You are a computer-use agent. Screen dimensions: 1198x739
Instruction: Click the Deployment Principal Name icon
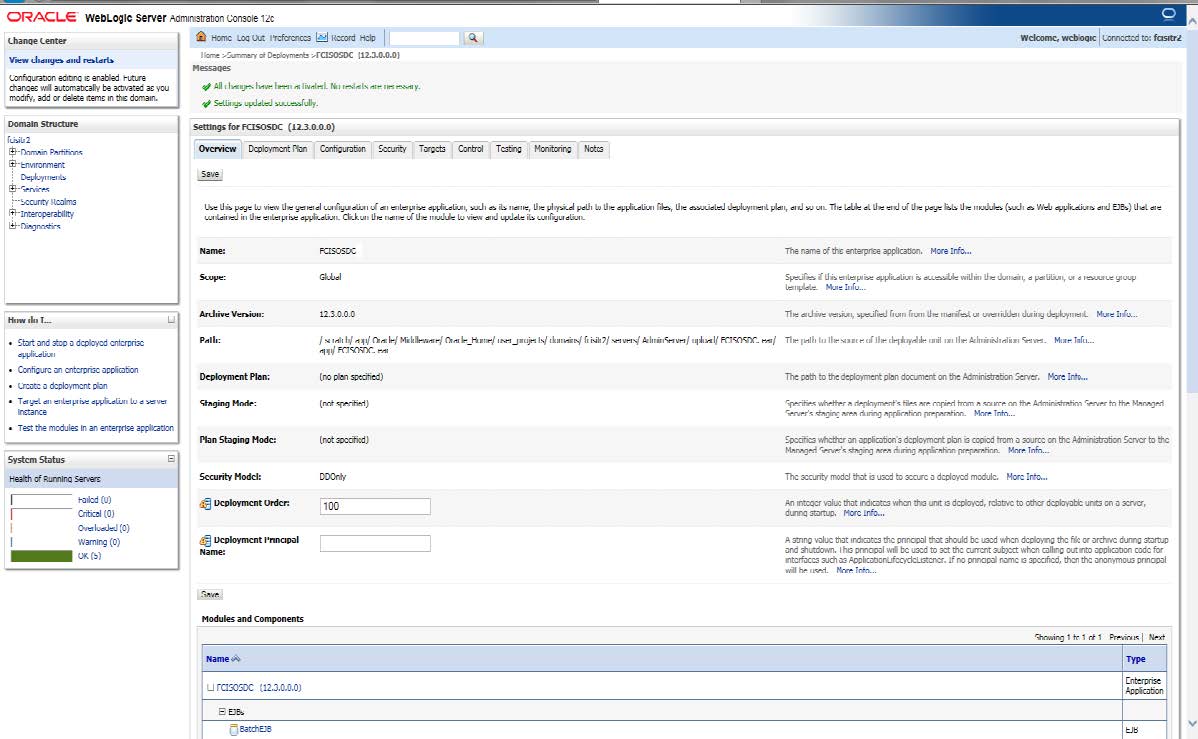coord(205,540)
